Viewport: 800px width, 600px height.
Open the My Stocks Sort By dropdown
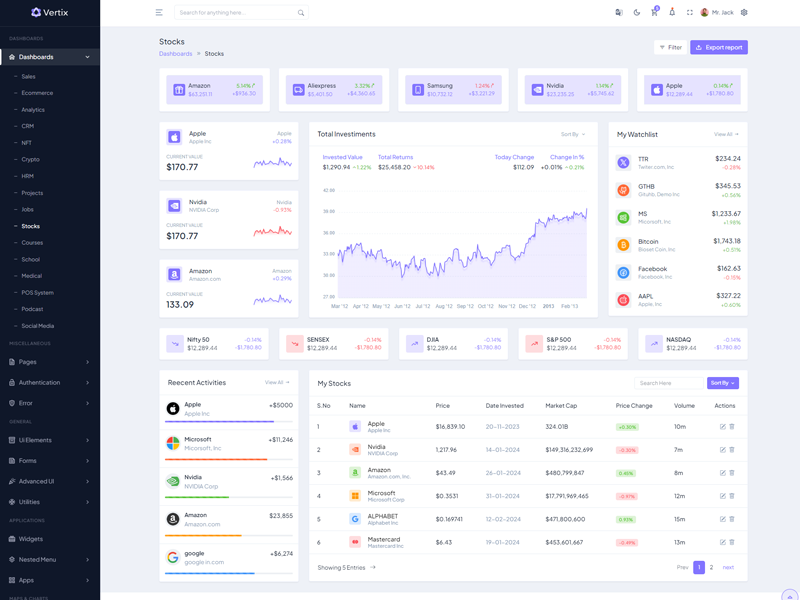pos(722,383)
